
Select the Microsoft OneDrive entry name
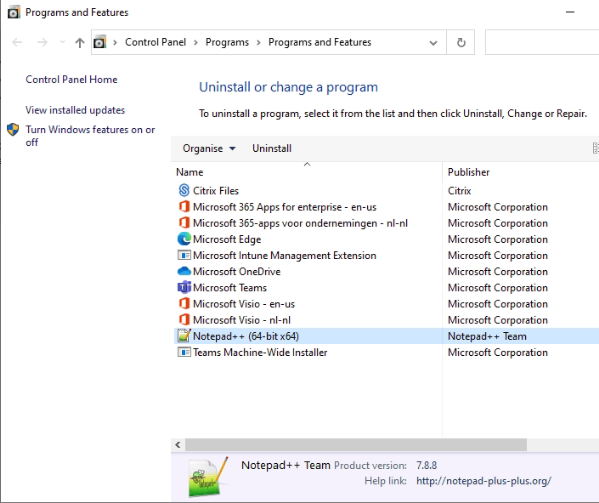[x=236, y=272]
